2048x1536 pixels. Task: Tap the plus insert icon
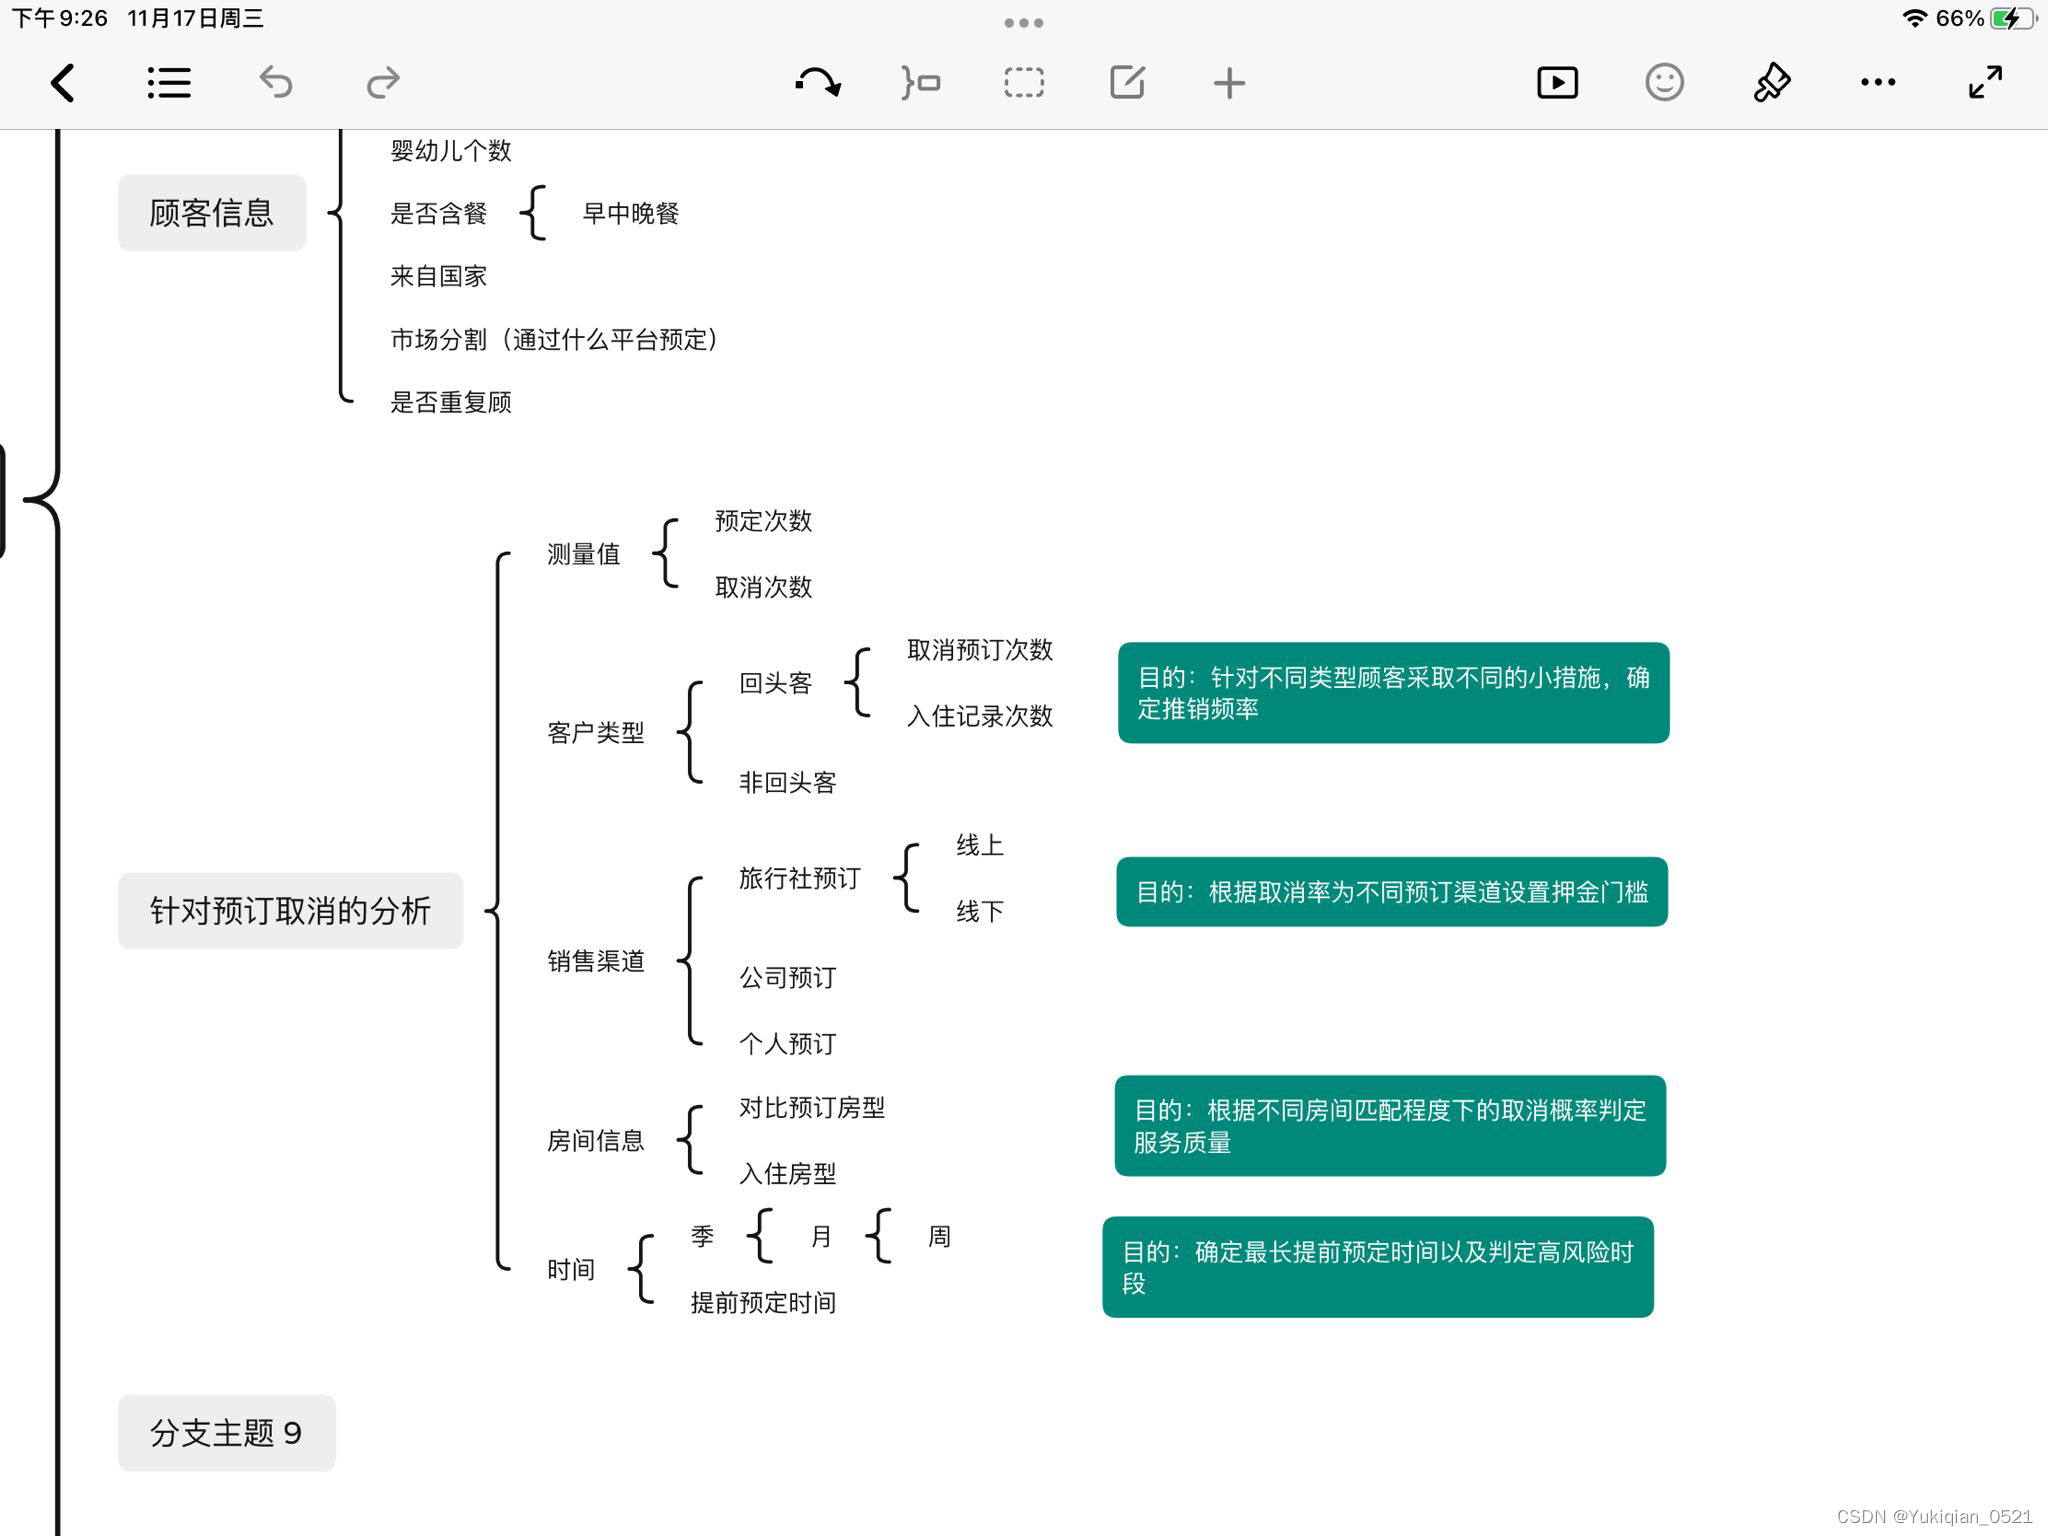(1229, 83)
